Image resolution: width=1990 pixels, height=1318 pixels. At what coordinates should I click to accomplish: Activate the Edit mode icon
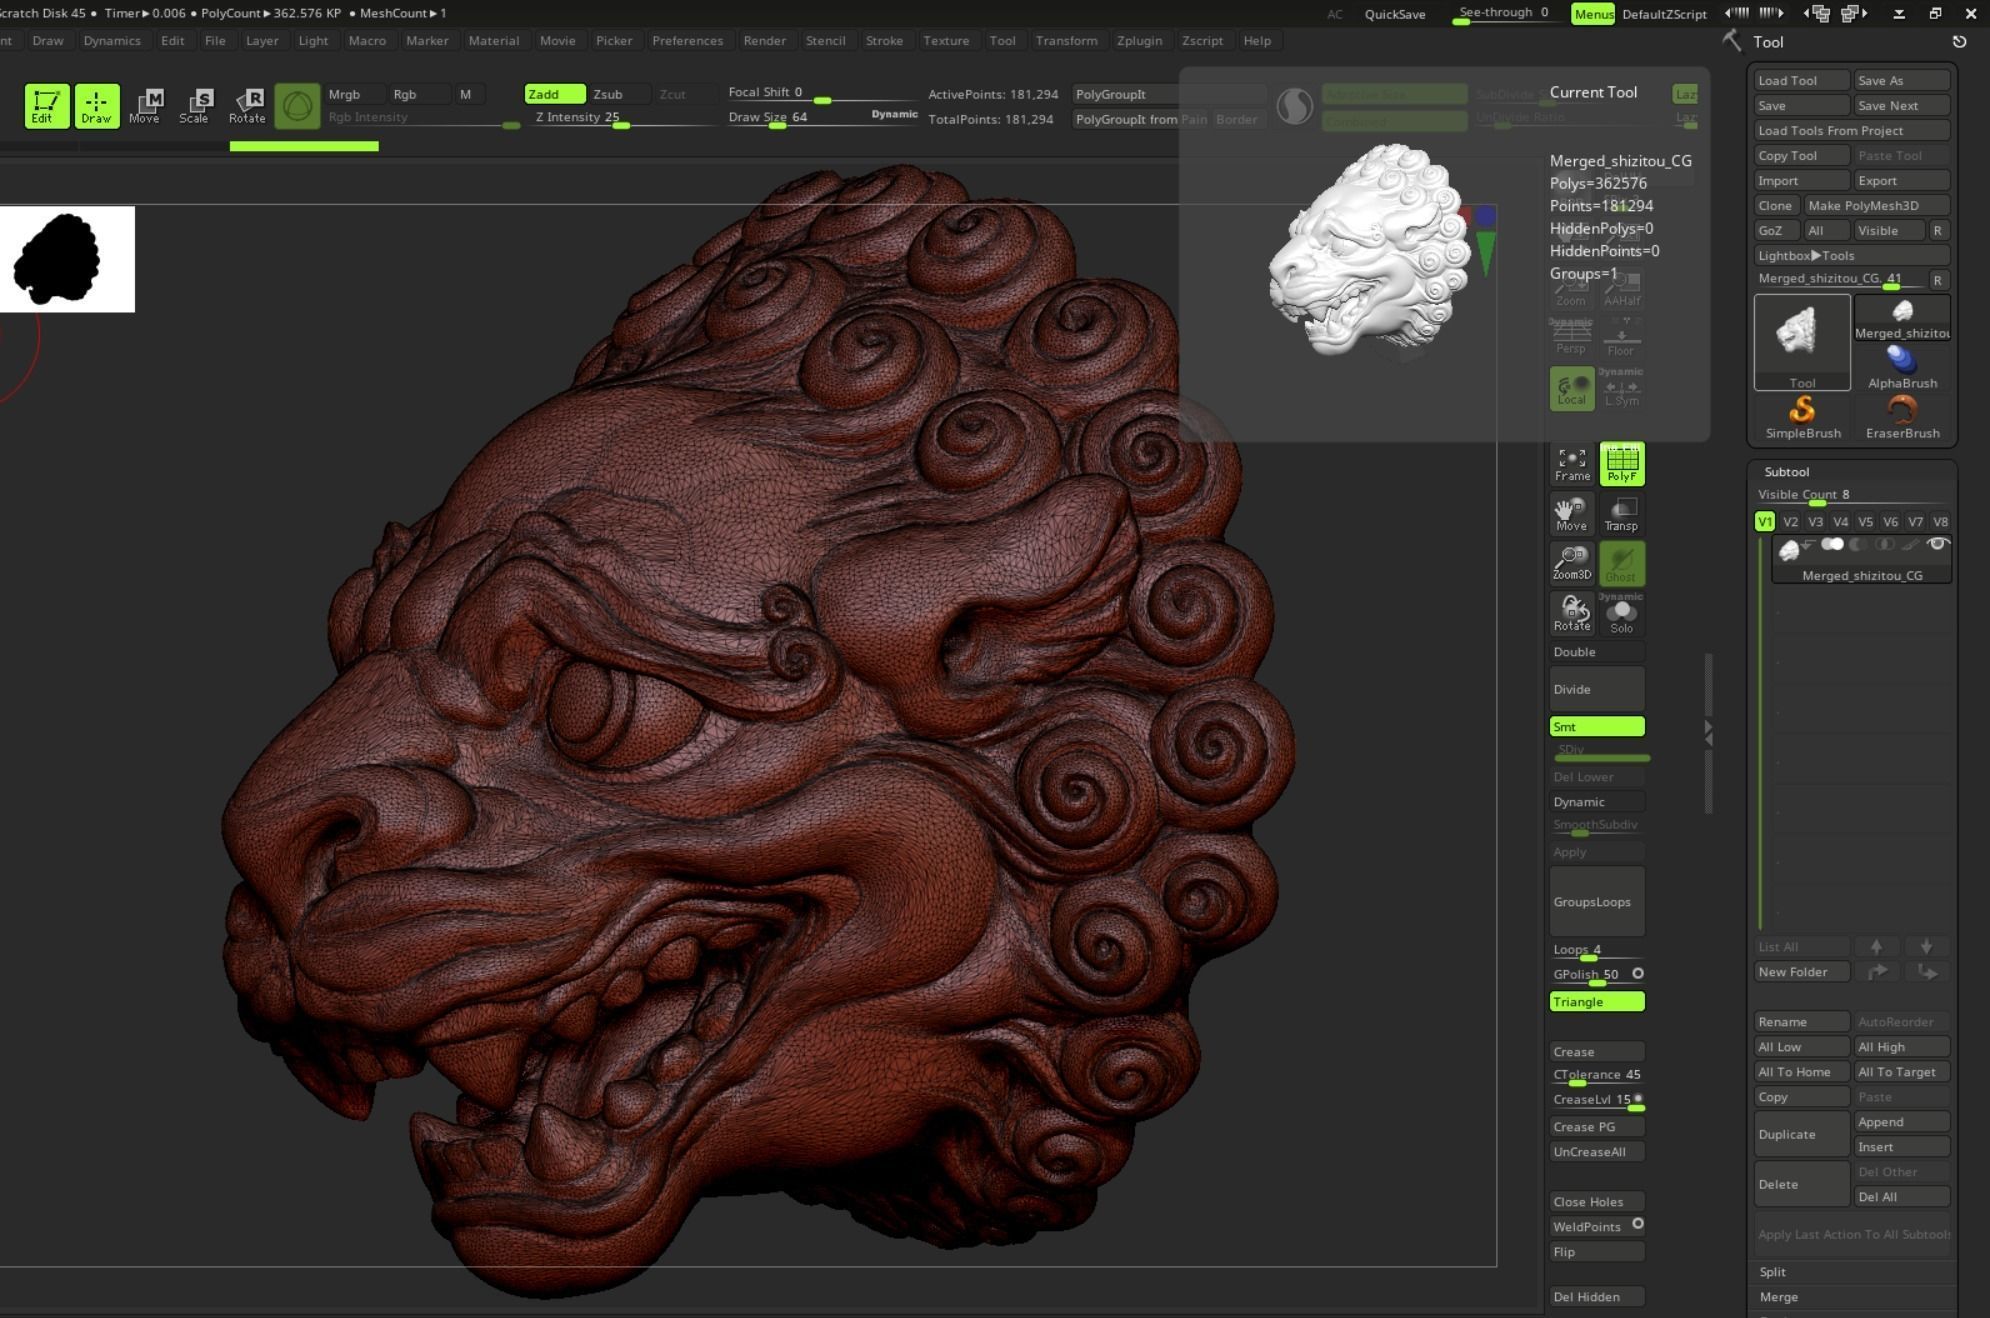click(x=46, y=106)
